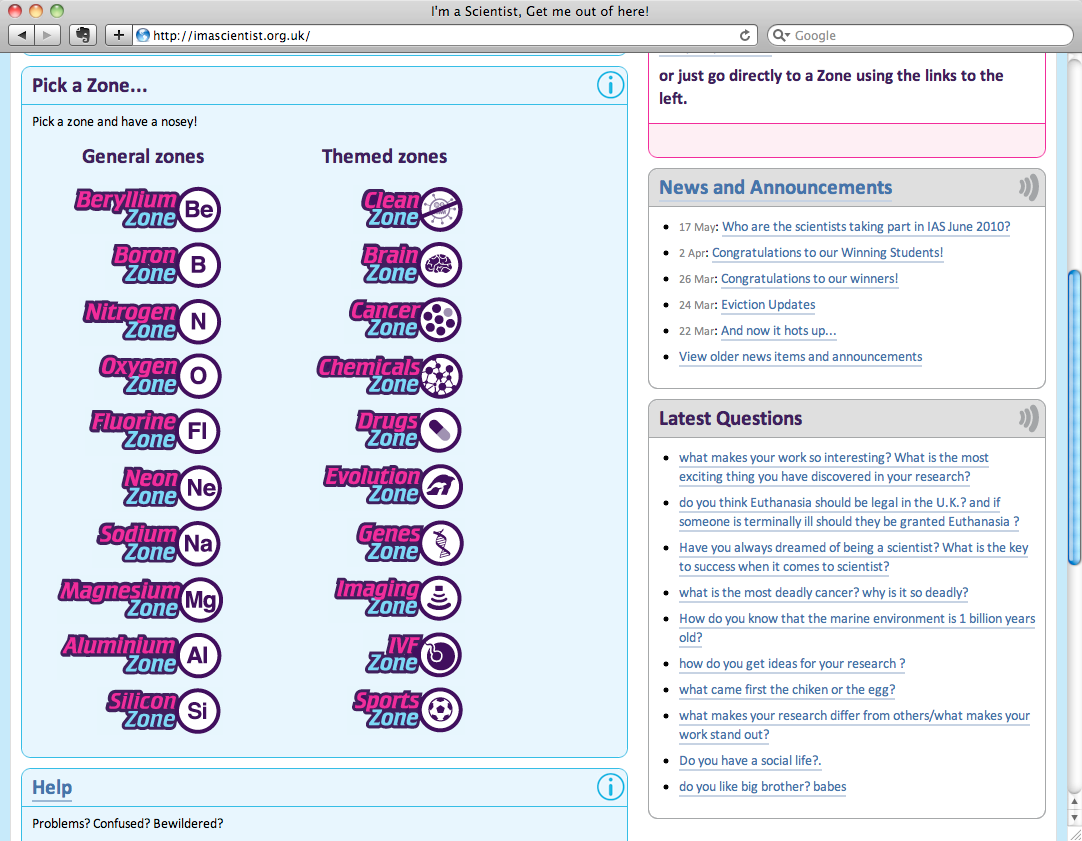This screenshot has width=1082, height=841.
Task: Open the Evernote toolbar icon
Action: tap(83, 35)
